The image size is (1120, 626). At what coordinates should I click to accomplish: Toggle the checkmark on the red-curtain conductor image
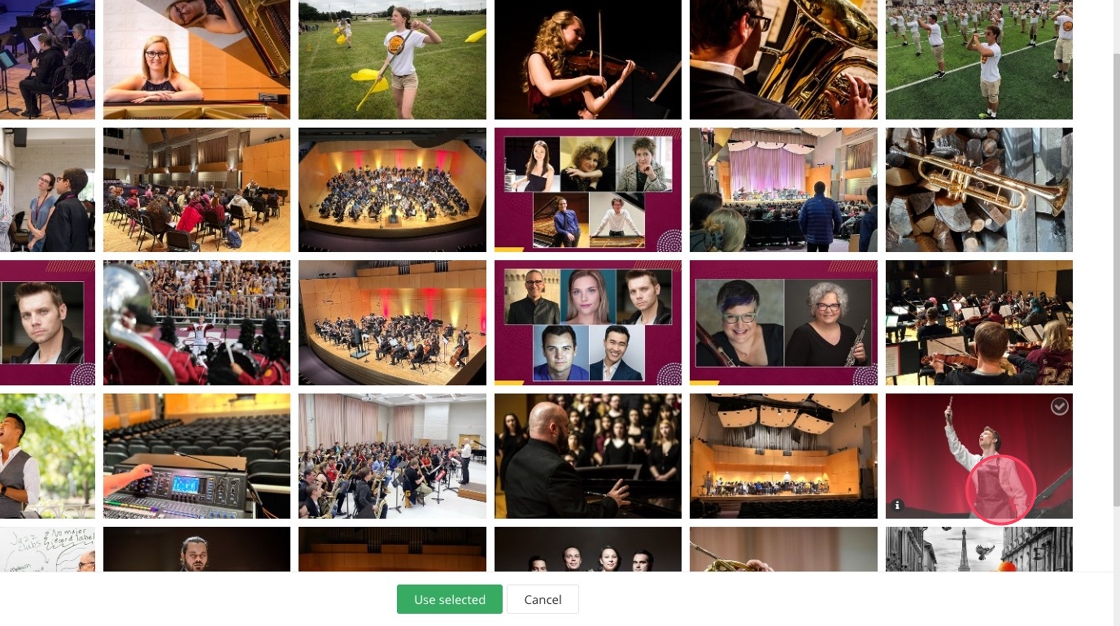click(1059, 407)
